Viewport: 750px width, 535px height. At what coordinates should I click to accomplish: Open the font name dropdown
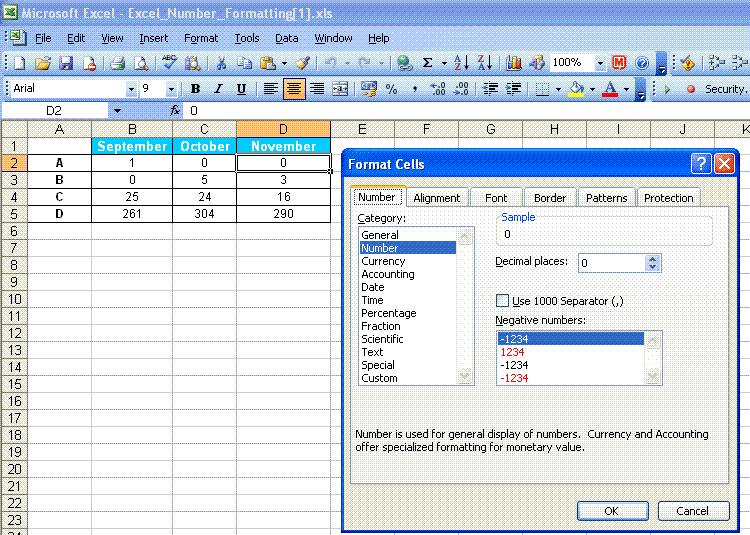(x=131, y=89)
